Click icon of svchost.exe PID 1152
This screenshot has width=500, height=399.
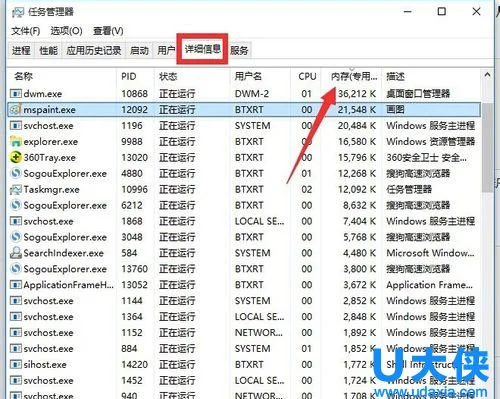pos(16,333)
